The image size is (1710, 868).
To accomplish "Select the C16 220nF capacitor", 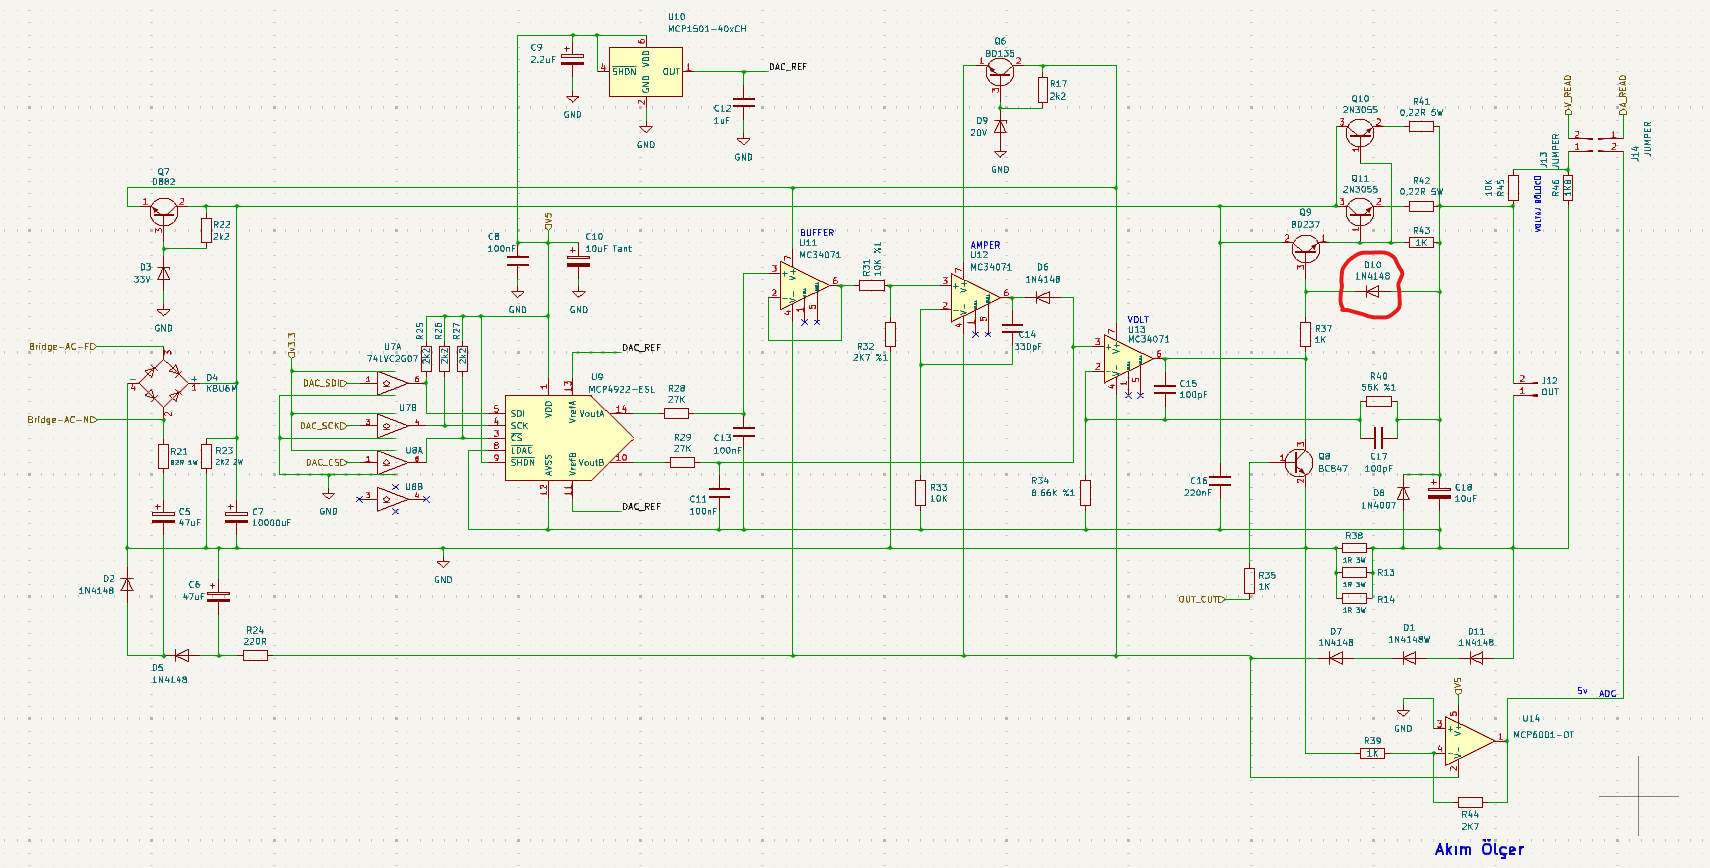I will [1220, 481].
